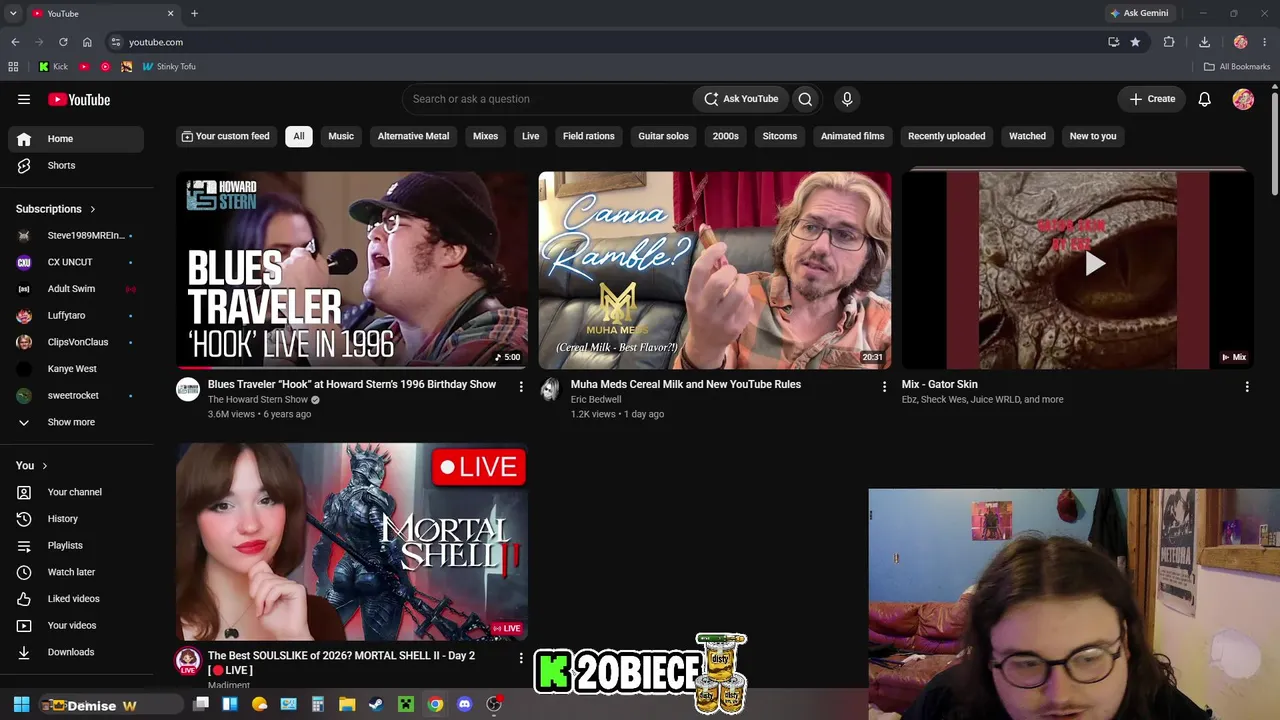Open the Kick bookmark
The height and width of the screenshot is (720, 1280).
click(x=53, y=67)
